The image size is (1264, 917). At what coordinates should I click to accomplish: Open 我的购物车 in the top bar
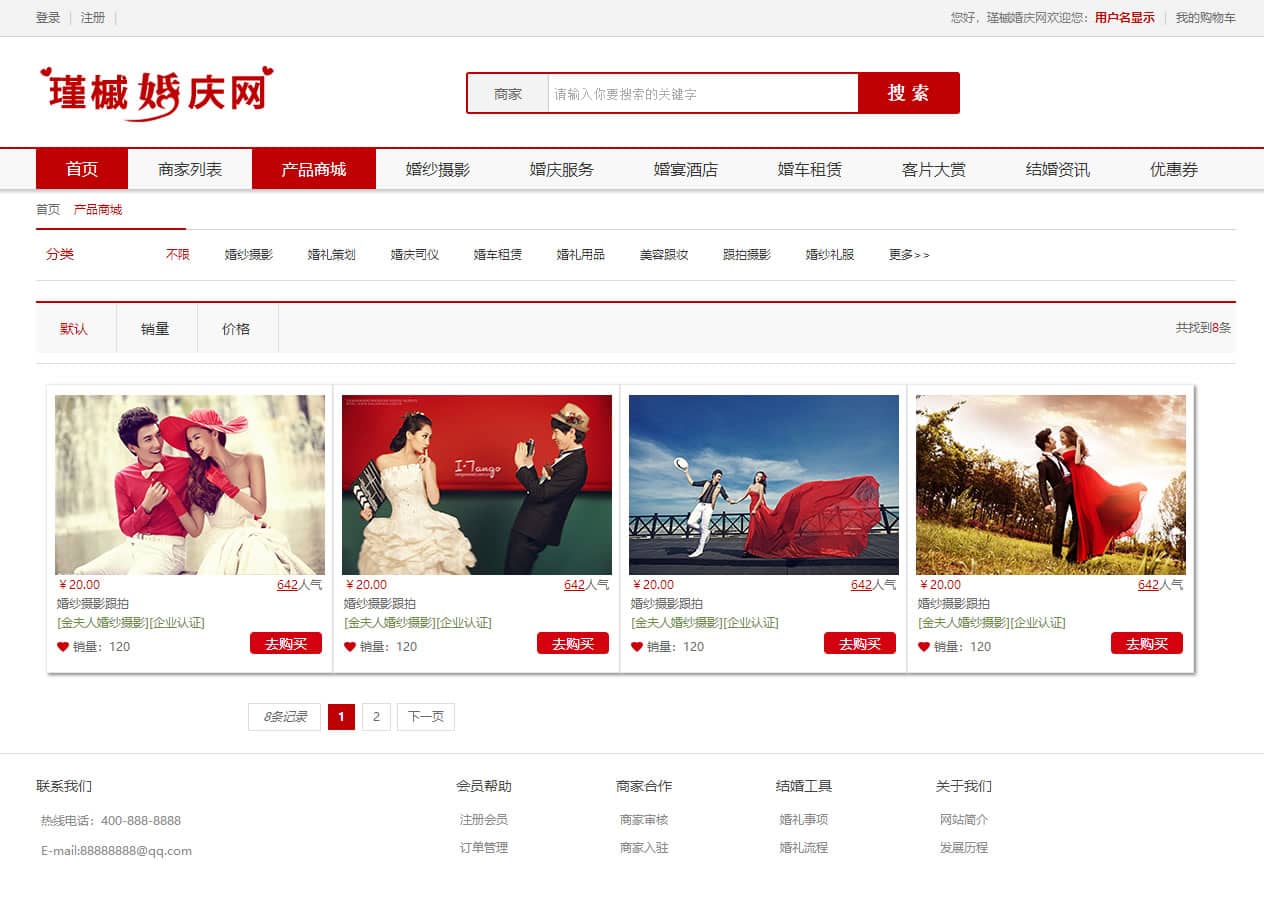1205,18
